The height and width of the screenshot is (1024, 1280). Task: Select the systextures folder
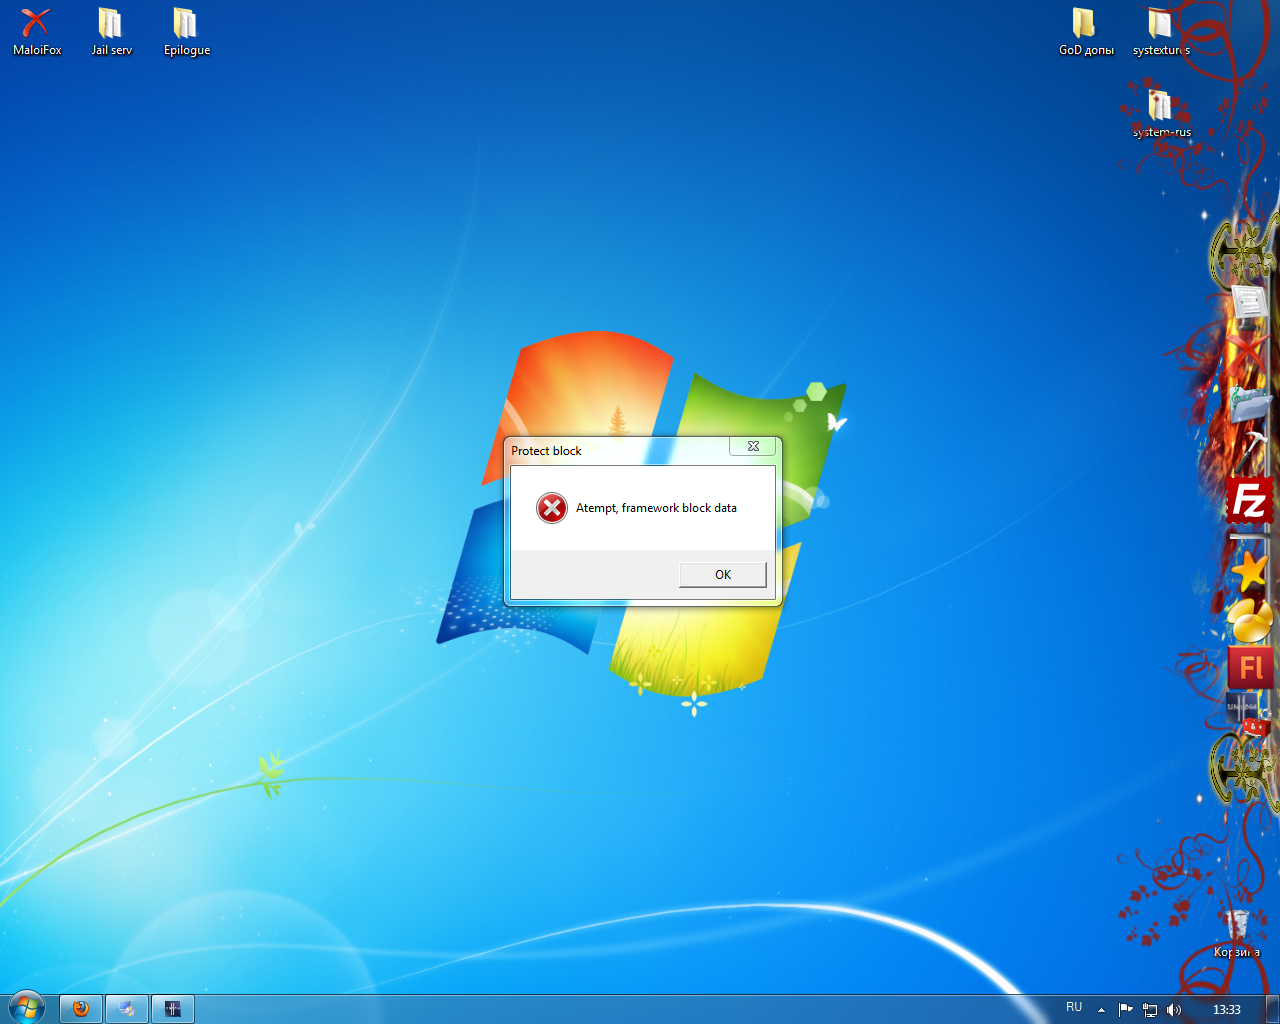pos(1161,31)
